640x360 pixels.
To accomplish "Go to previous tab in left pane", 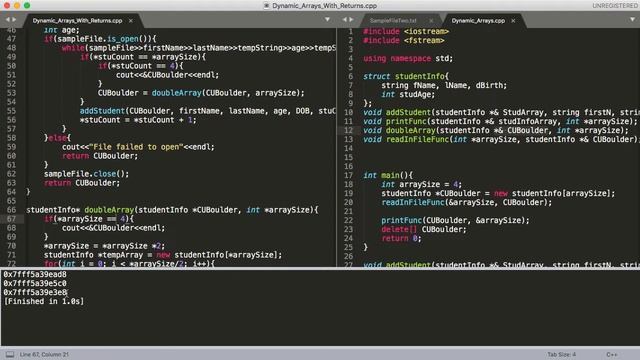I will click(x=7, y=19).
